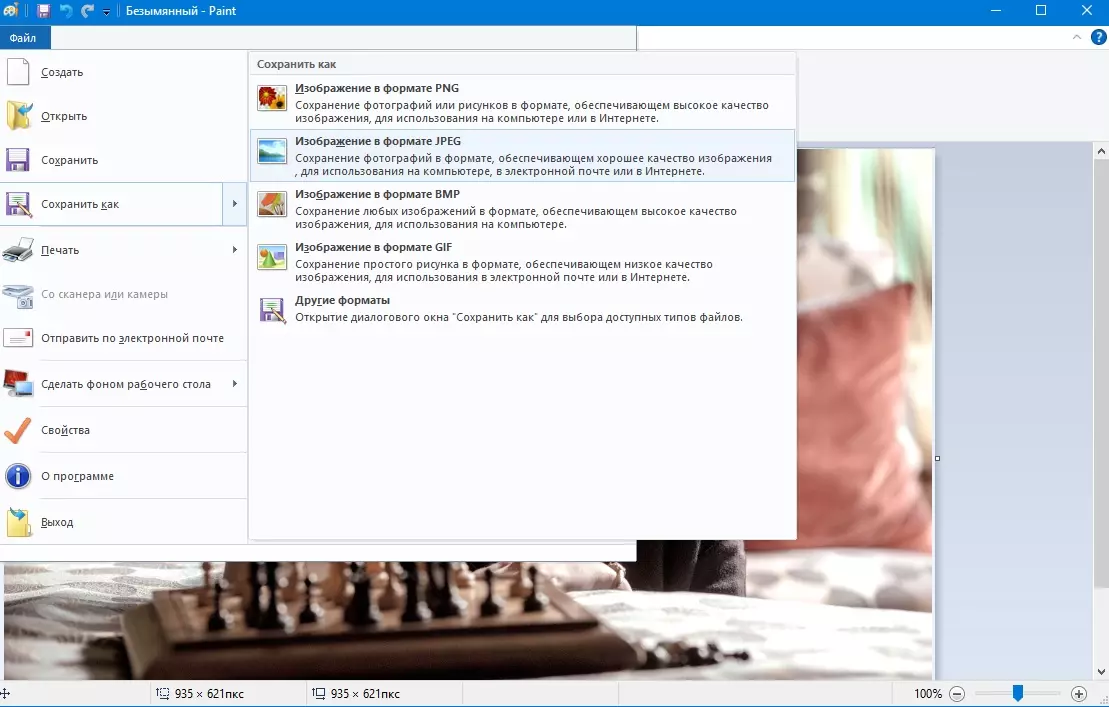The height and width of the screenshot is (707, 1109).
Task: Click the Сохранить floppy disk icon
Action: (19, 160)
